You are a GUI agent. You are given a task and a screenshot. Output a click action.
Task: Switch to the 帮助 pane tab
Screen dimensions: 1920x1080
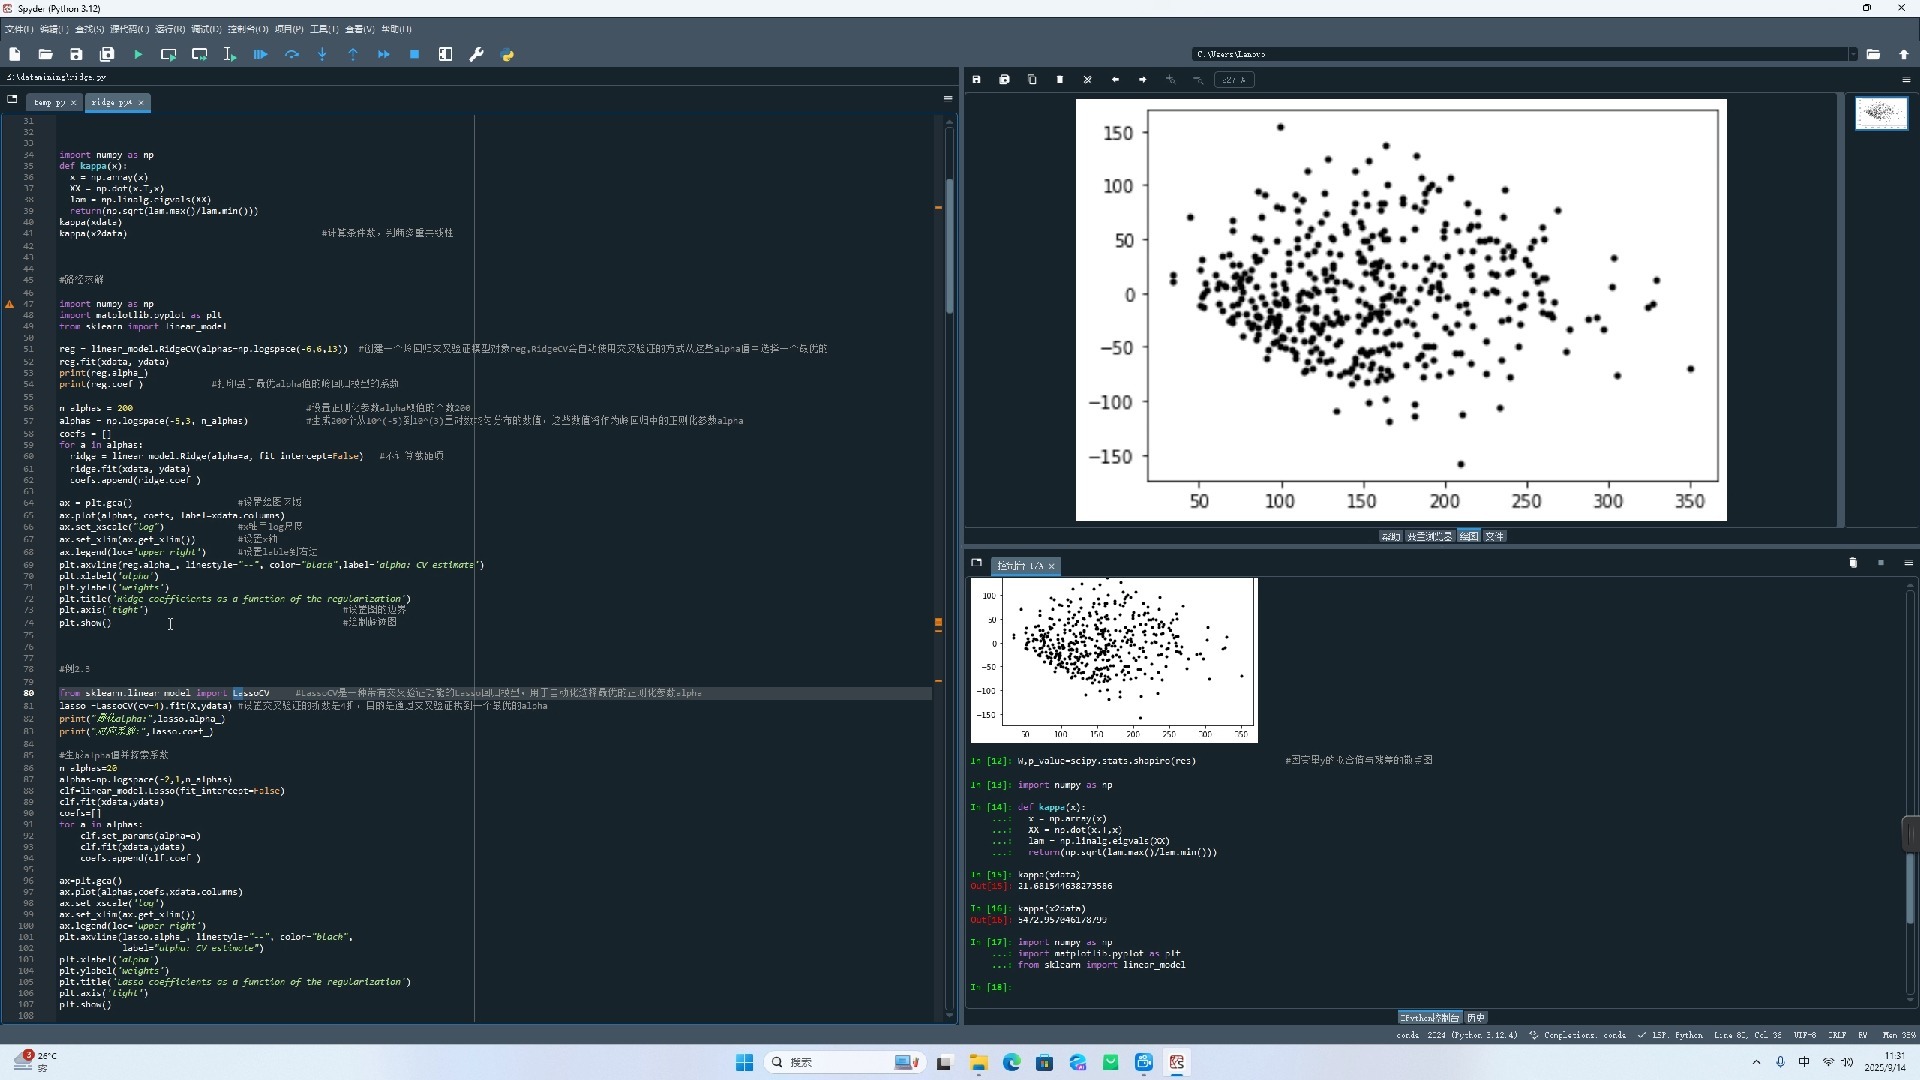[1390, 536]
